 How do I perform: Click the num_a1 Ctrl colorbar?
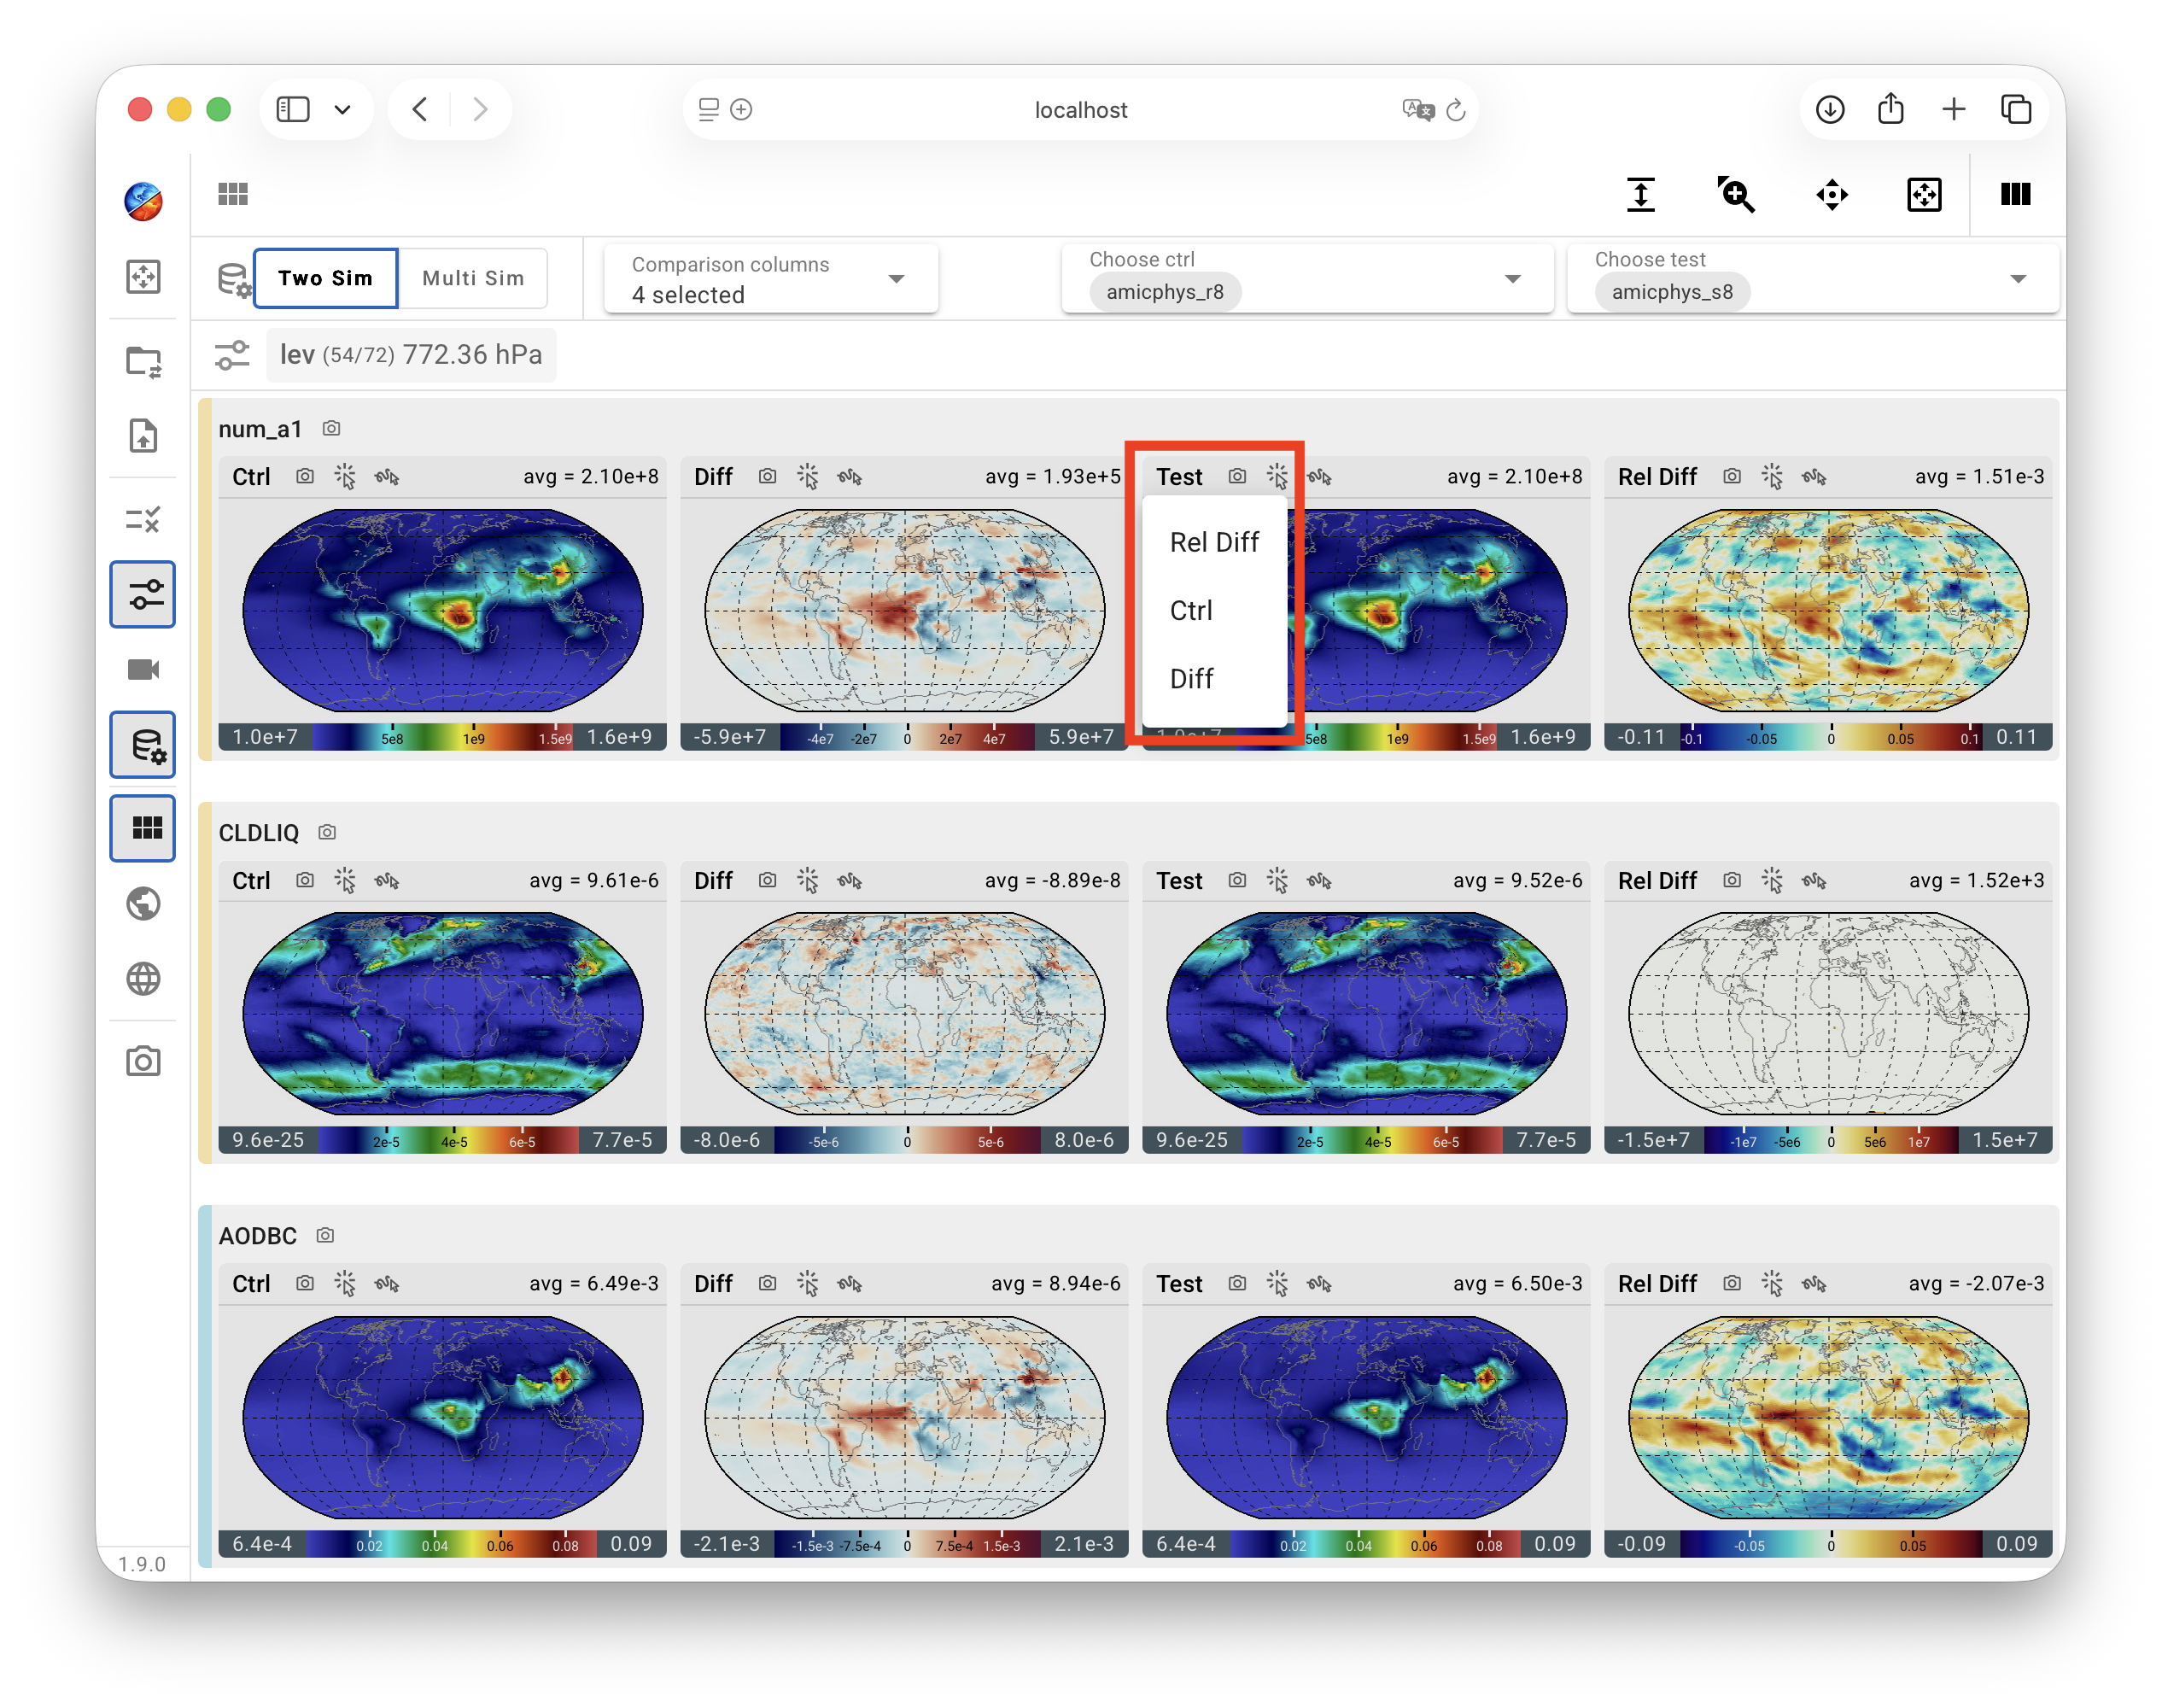pyautogui.click(x=442, y=738)
